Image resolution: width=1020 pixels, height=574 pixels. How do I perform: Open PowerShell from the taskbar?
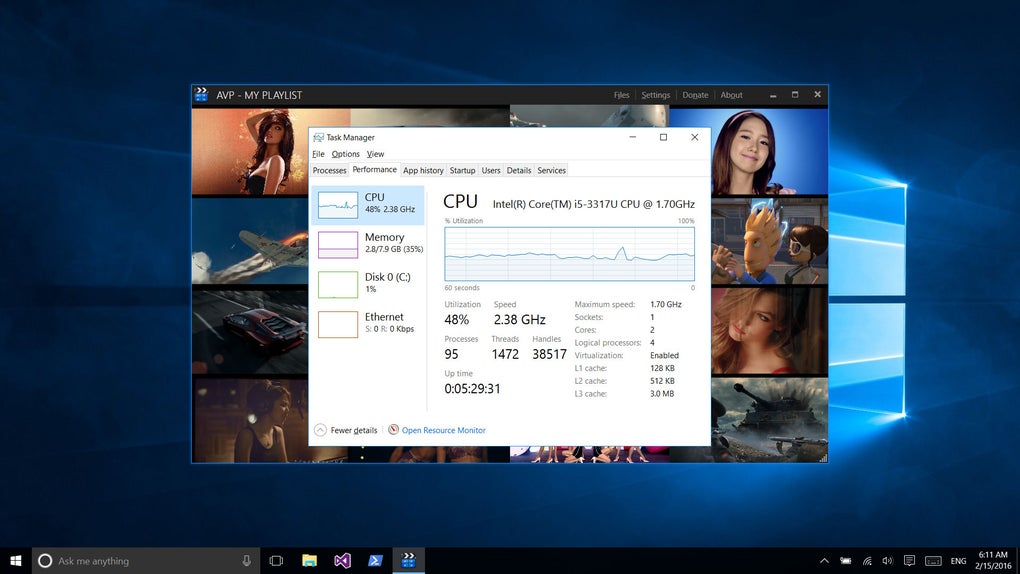pos(375,560)
